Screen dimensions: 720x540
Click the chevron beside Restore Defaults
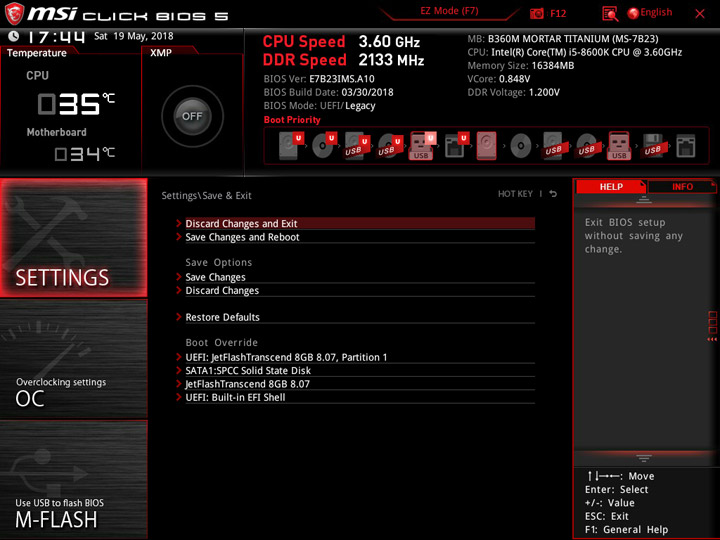(179, 317)
